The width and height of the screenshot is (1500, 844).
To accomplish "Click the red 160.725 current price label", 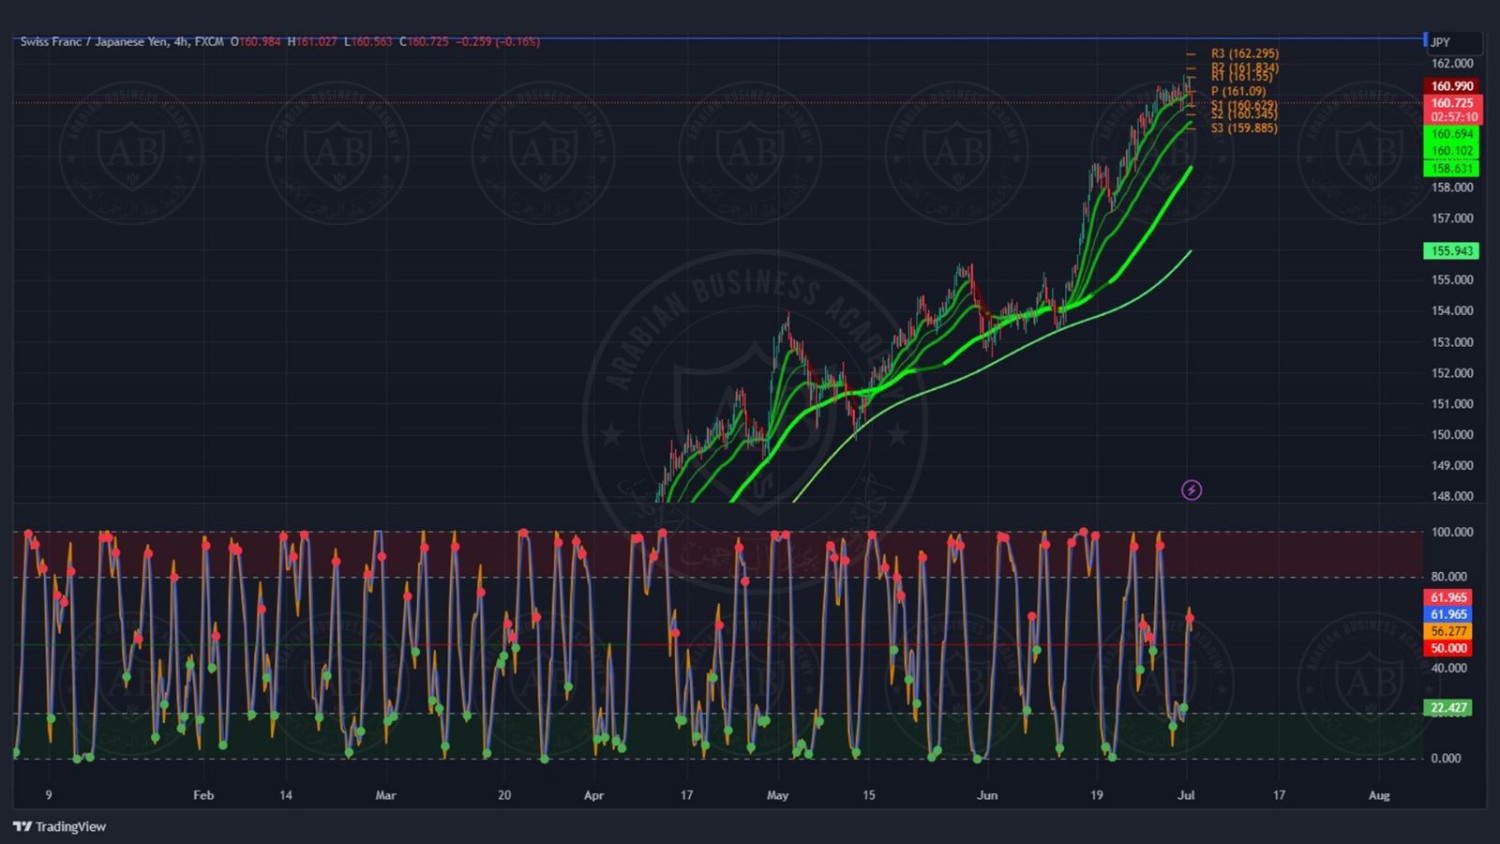I will tap(1451, 103).
